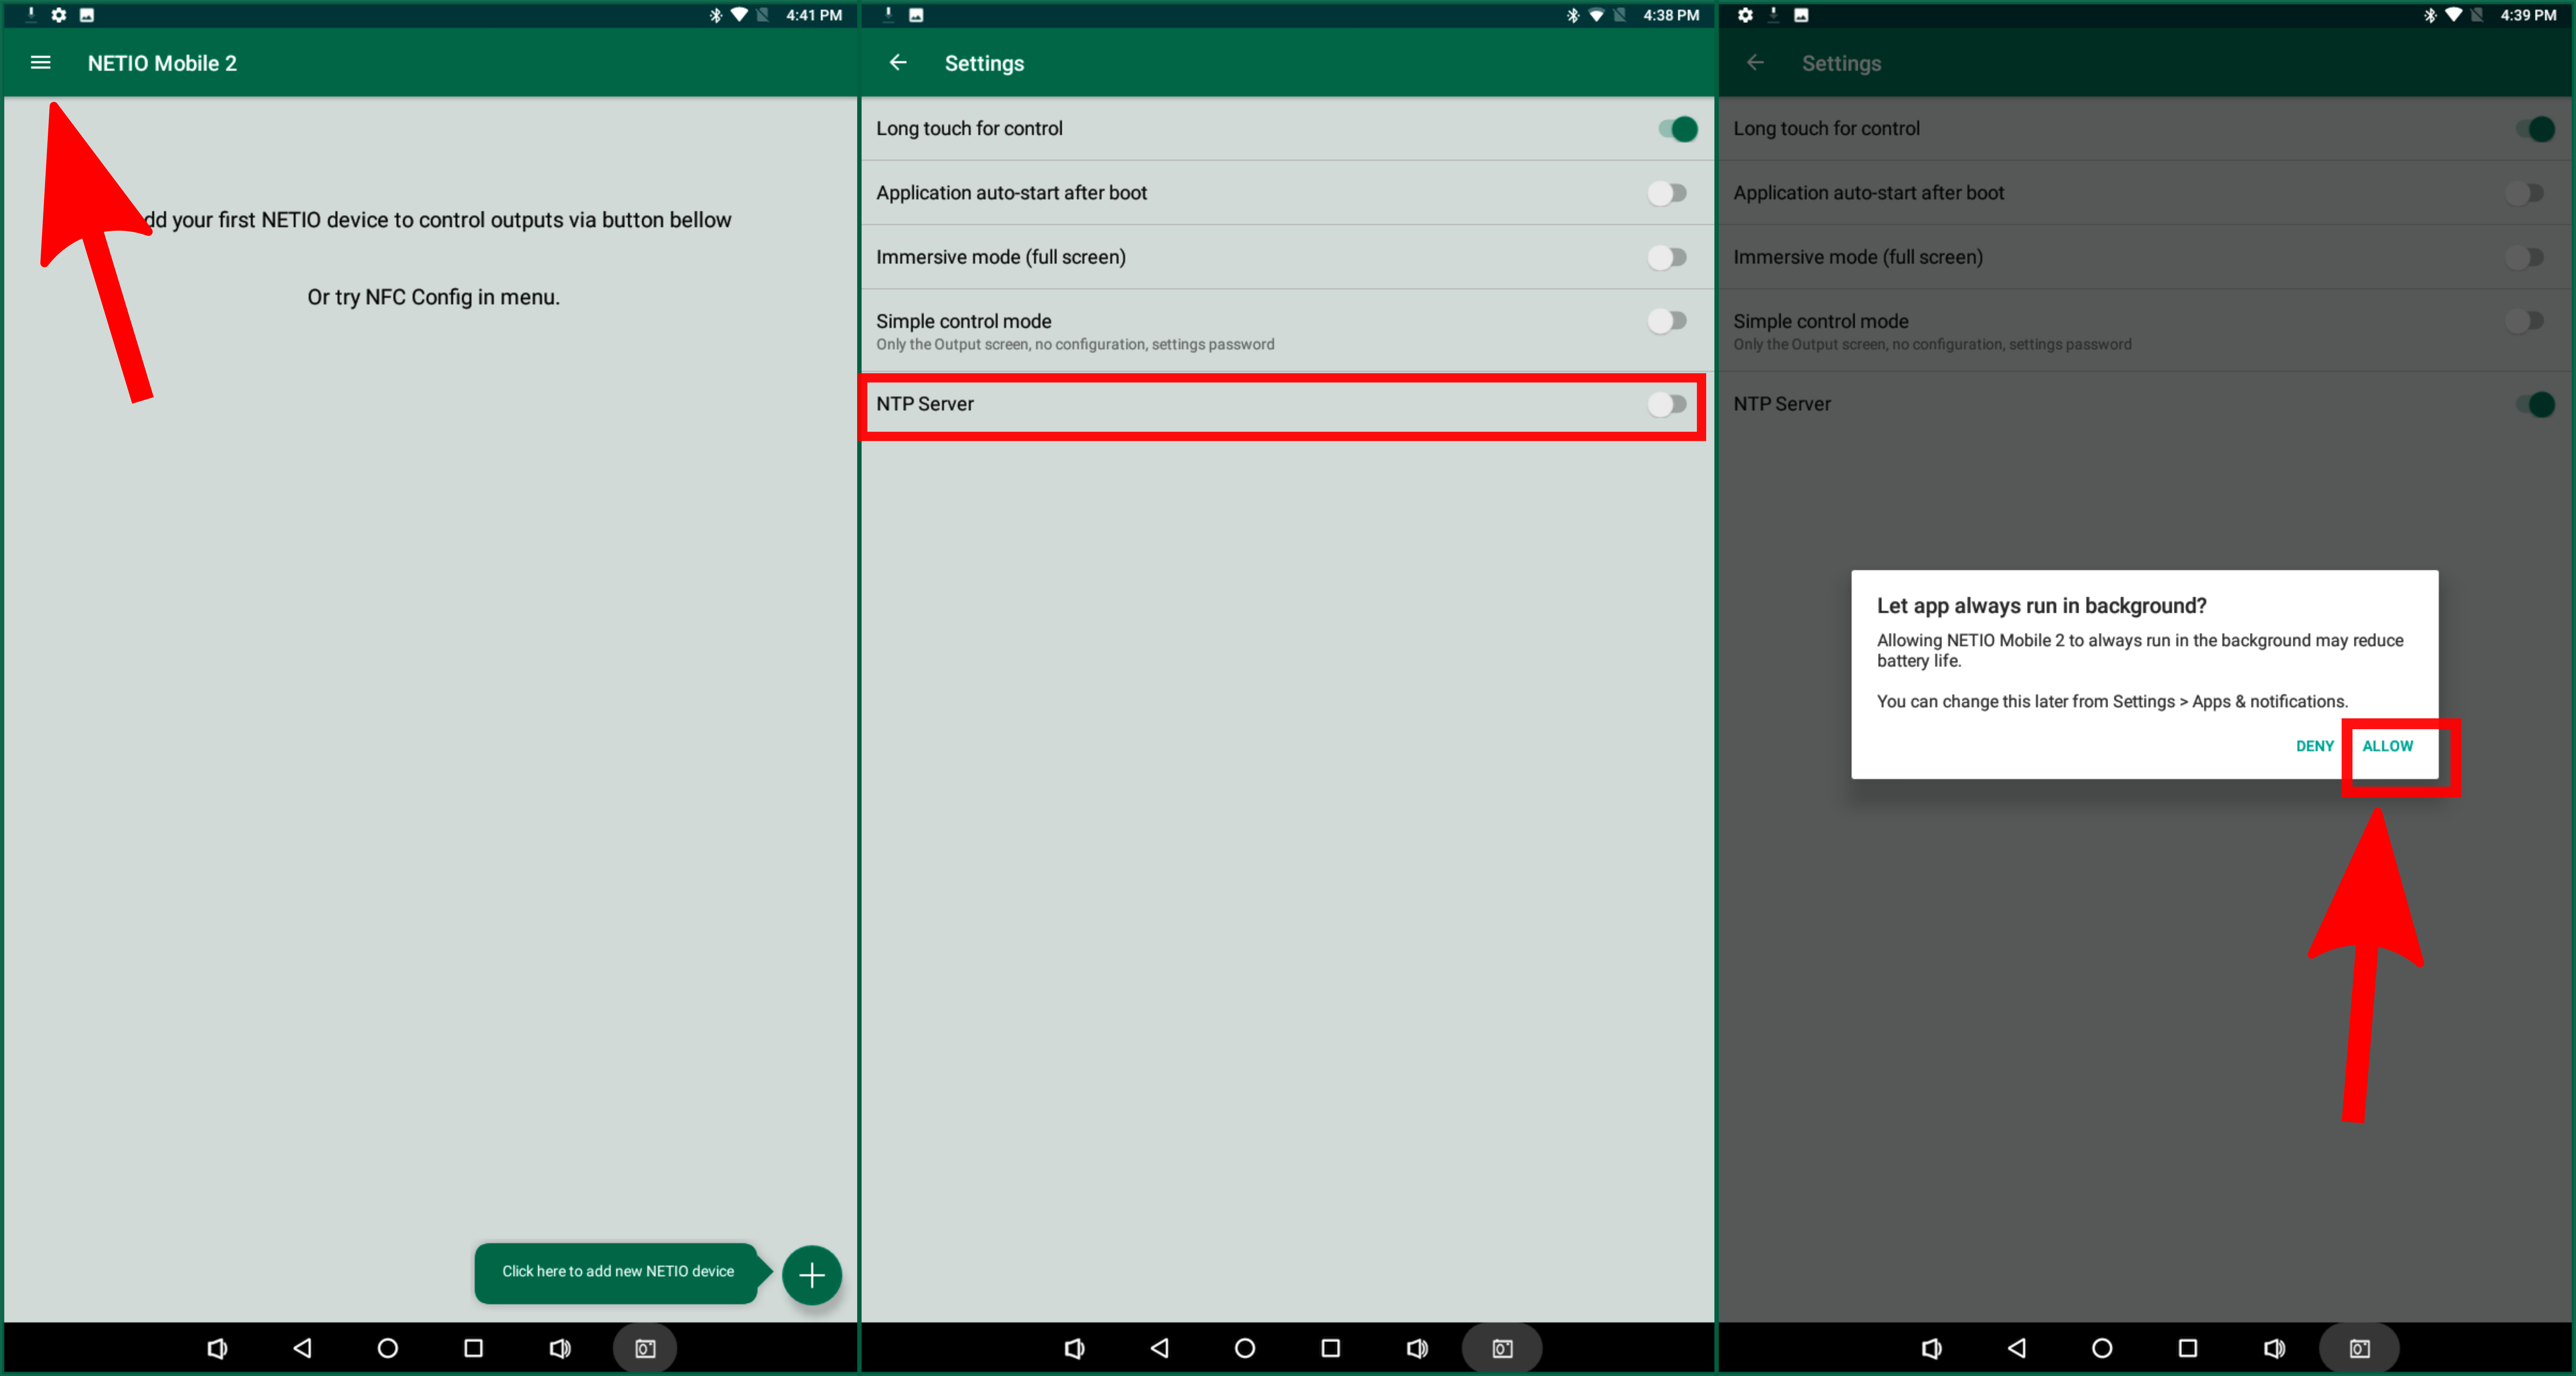Image resolution: width=2576 pixels, height=1376 pixels.
Task: Tap the screenshot icon in the left navigation bar
Action: point(645,1348)
